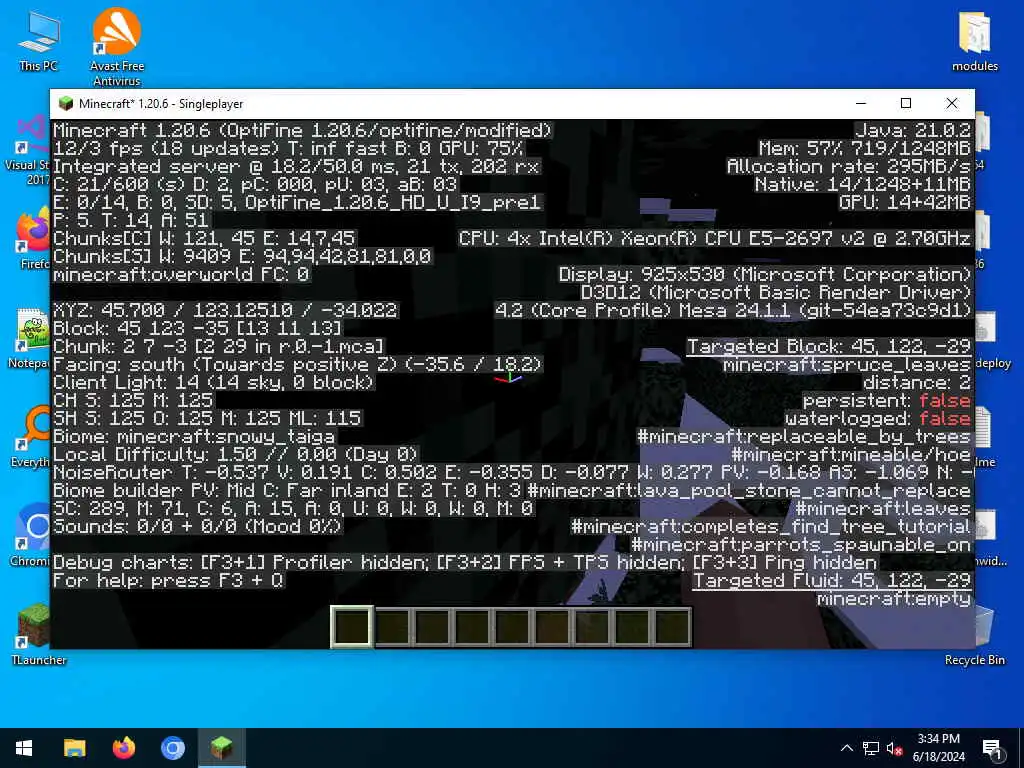Viewport: 1024px width, 768px height.
Task: Open Chromium from the taskbar
Action: pyautogui.click(x=173, y=748)
